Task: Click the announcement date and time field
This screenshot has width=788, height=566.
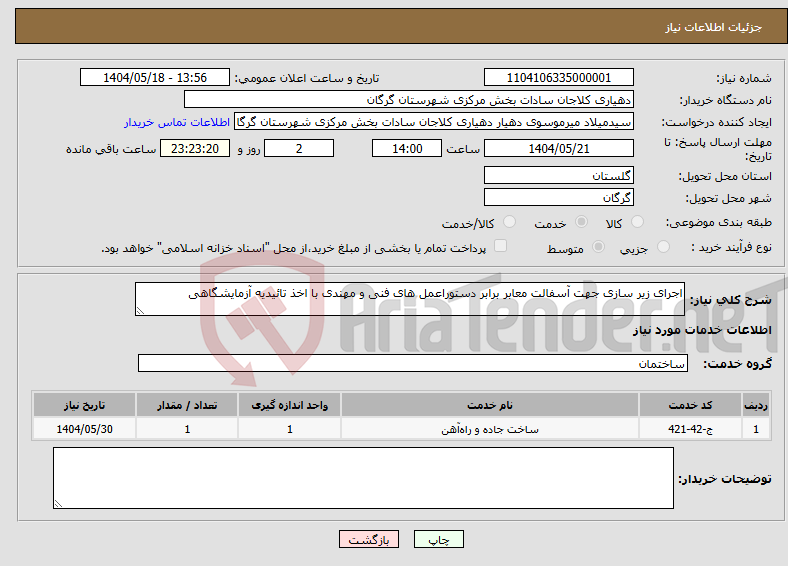Action: [x=155, y=77]
